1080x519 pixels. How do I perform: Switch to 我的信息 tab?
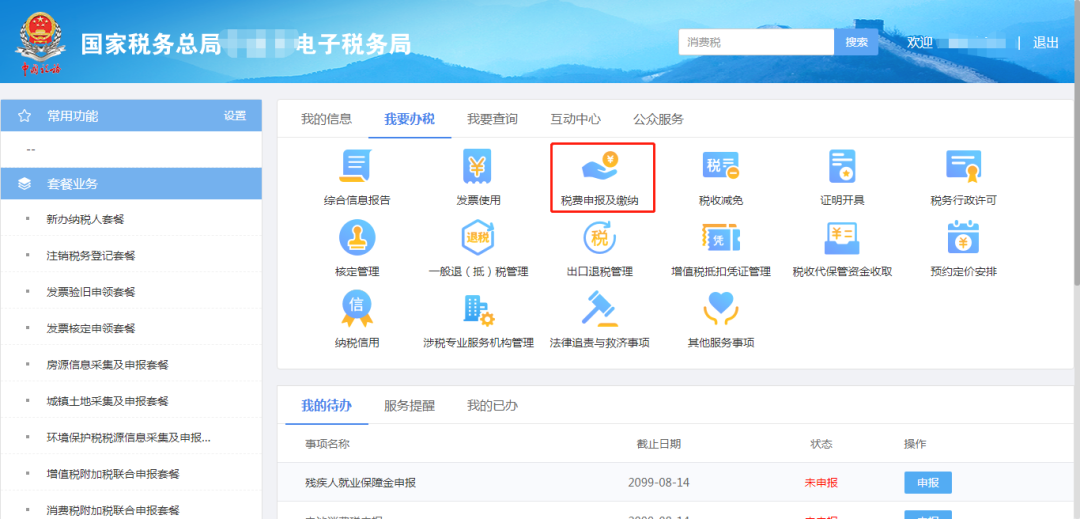(x=326, y=119)
